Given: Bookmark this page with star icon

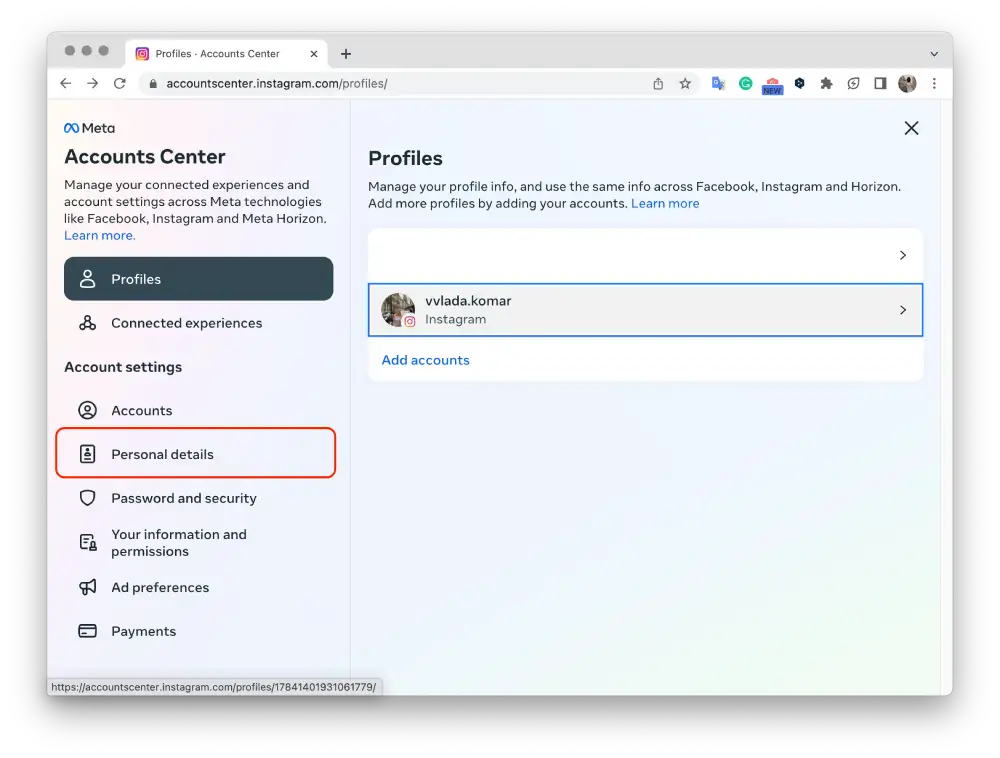Looking at the screenshot, I should (x=685, y=84).
